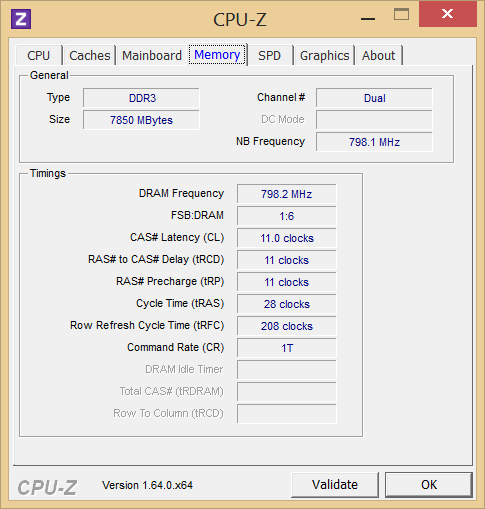Click the empty Row To Column field
Viewport: 485px width, 509px height.
pyautogui.click(x=287, y=414)
